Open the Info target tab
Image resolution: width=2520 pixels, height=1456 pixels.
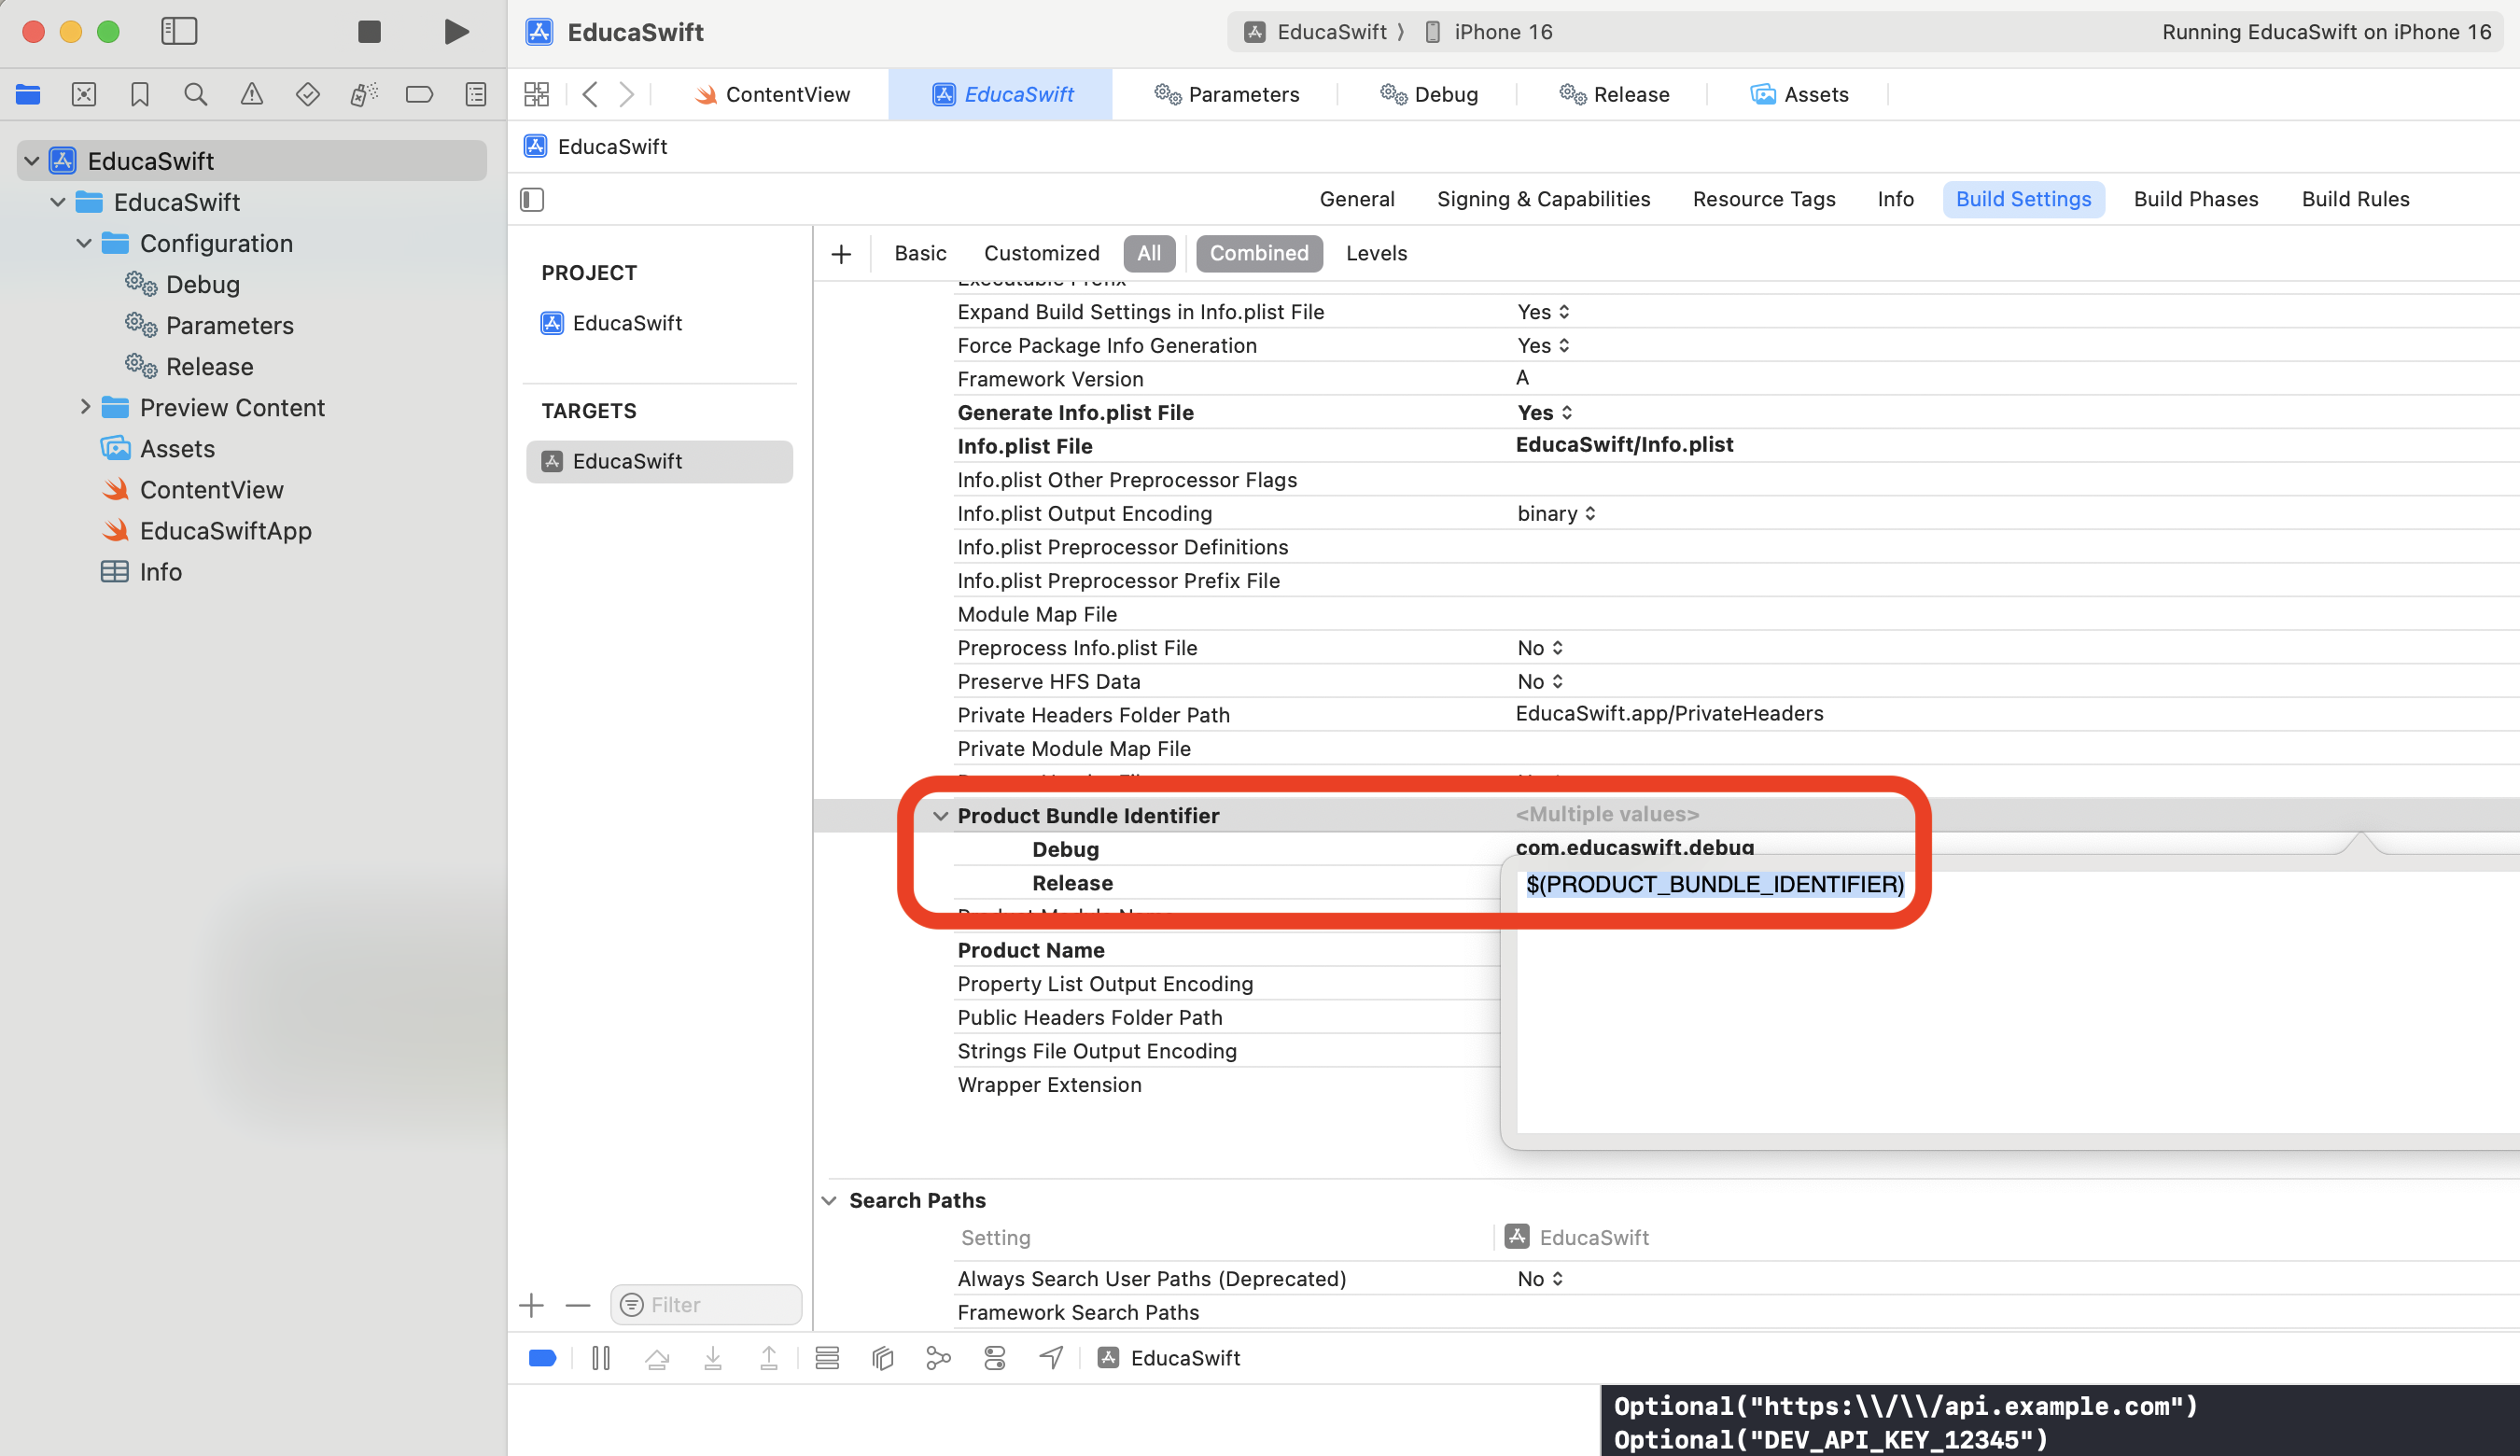coord(1895,199)
